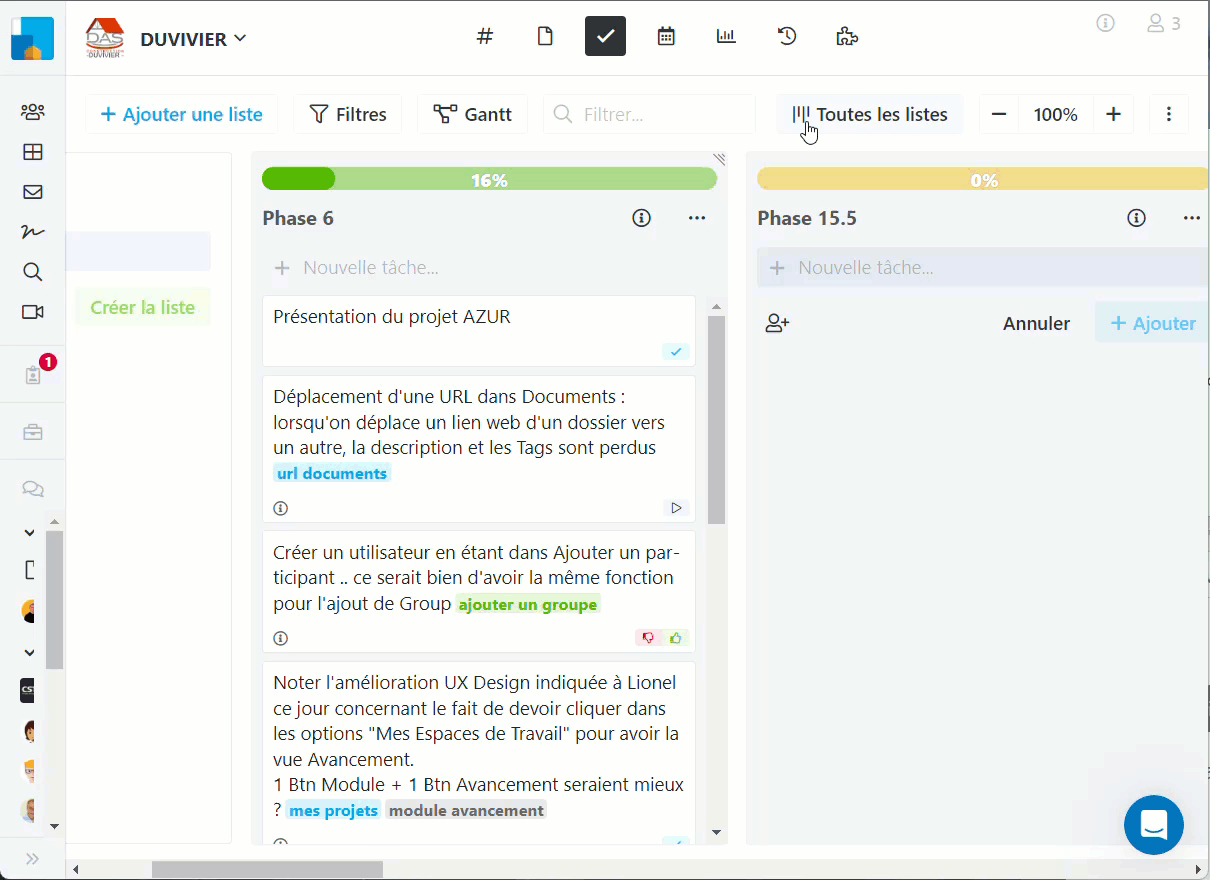Click the horizontal scrollbar thumb
This screenshot has height=880, width=1210.
pos(267,869)
